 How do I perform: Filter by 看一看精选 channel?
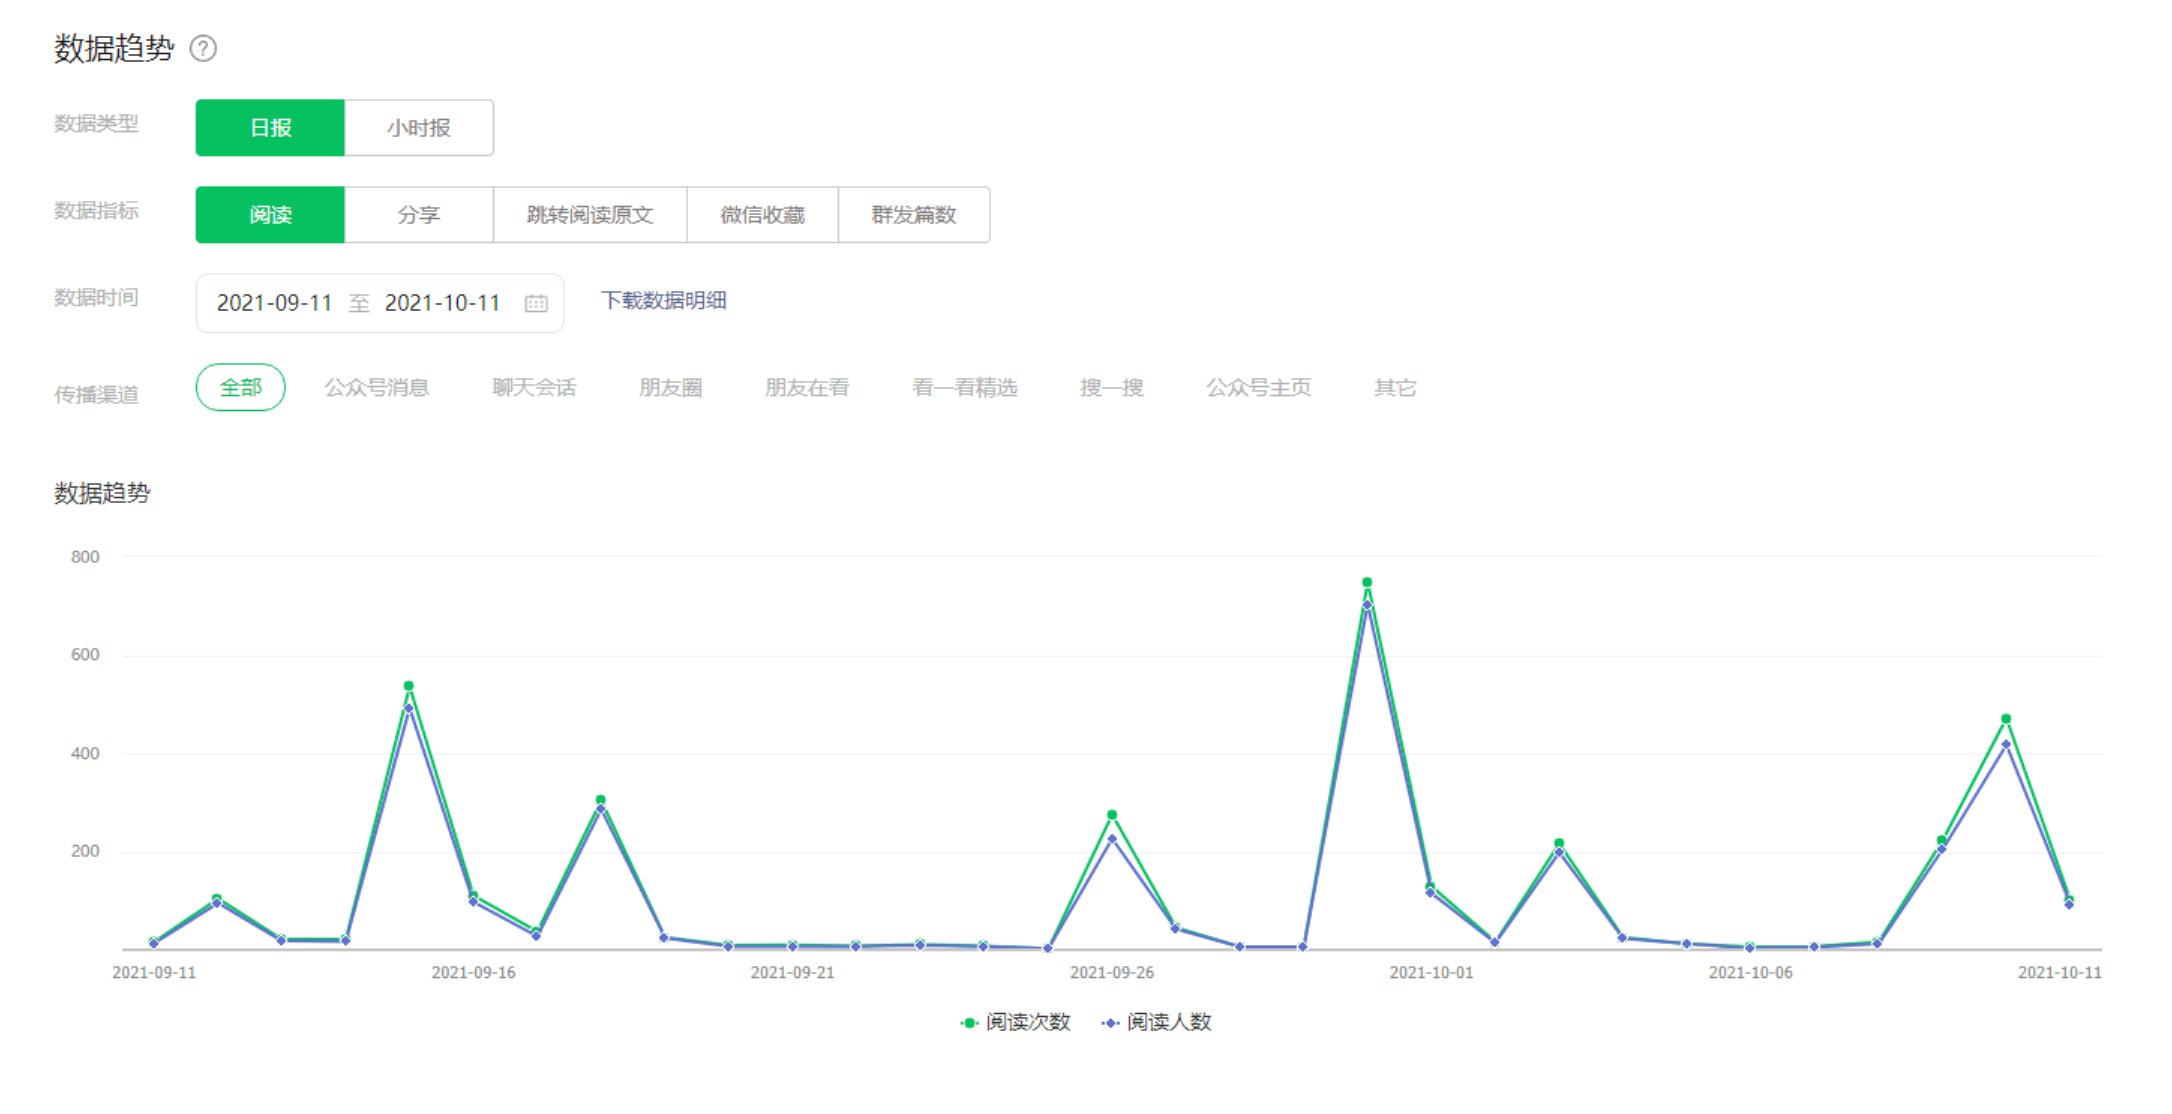pos(965,388)
